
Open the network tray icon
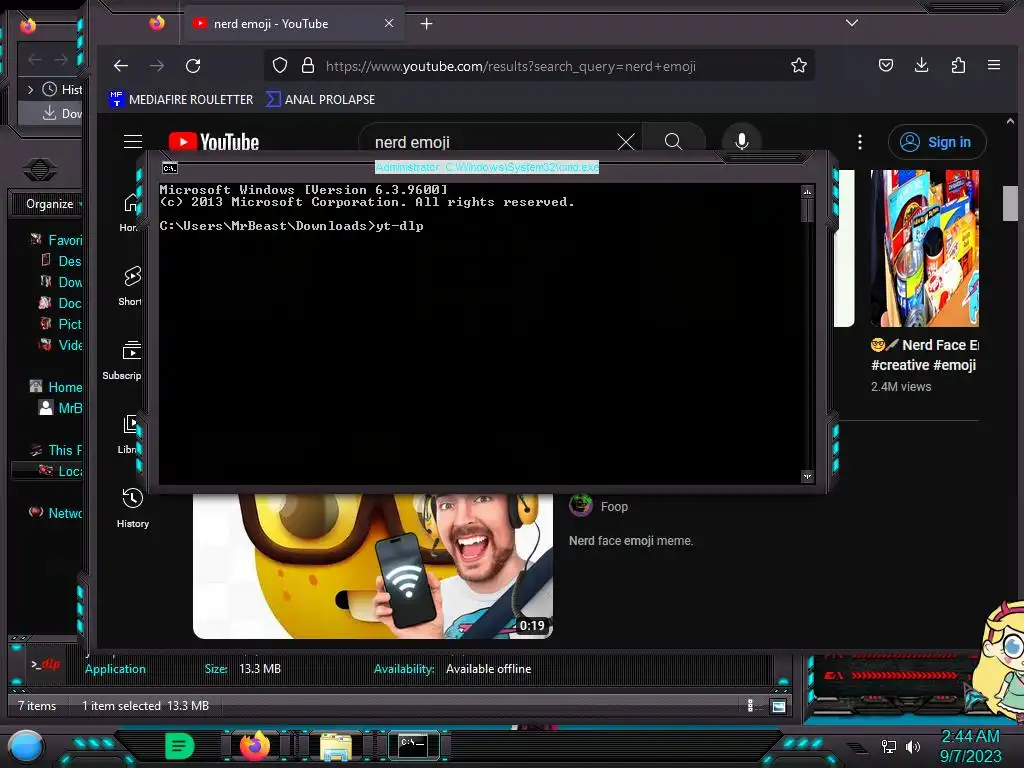click(x=889, y=746)
